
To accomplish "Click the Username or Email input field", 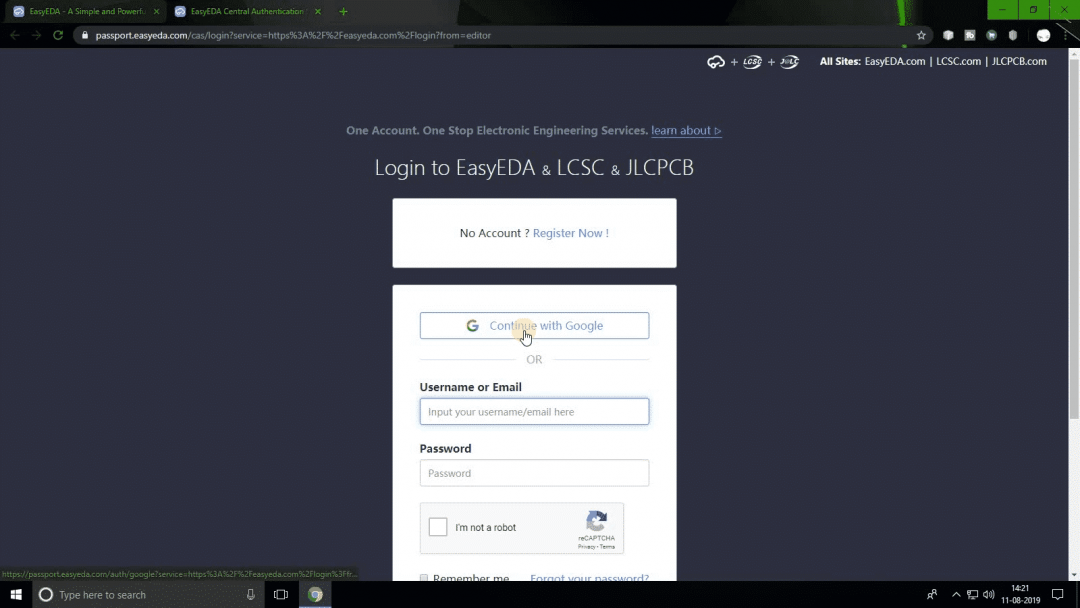I will click(x=534, y=412).
